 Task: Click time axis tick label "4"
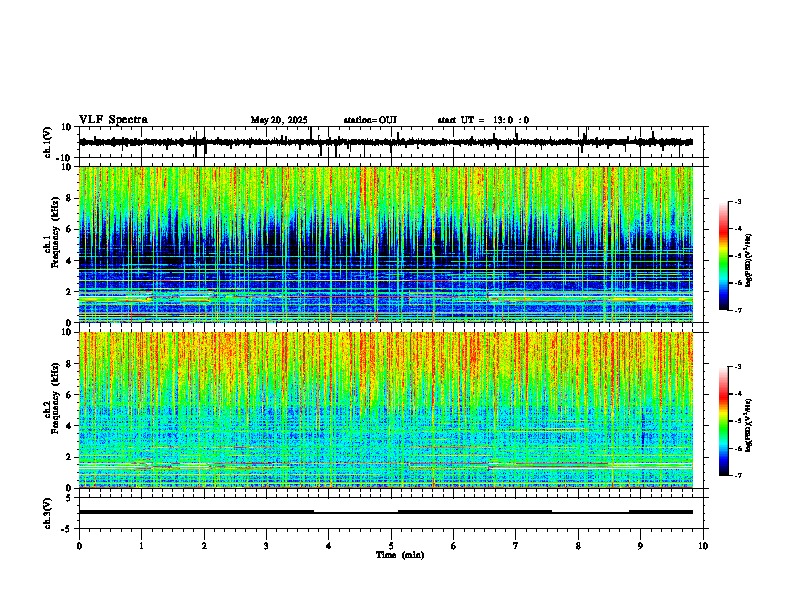click(329, 546)
